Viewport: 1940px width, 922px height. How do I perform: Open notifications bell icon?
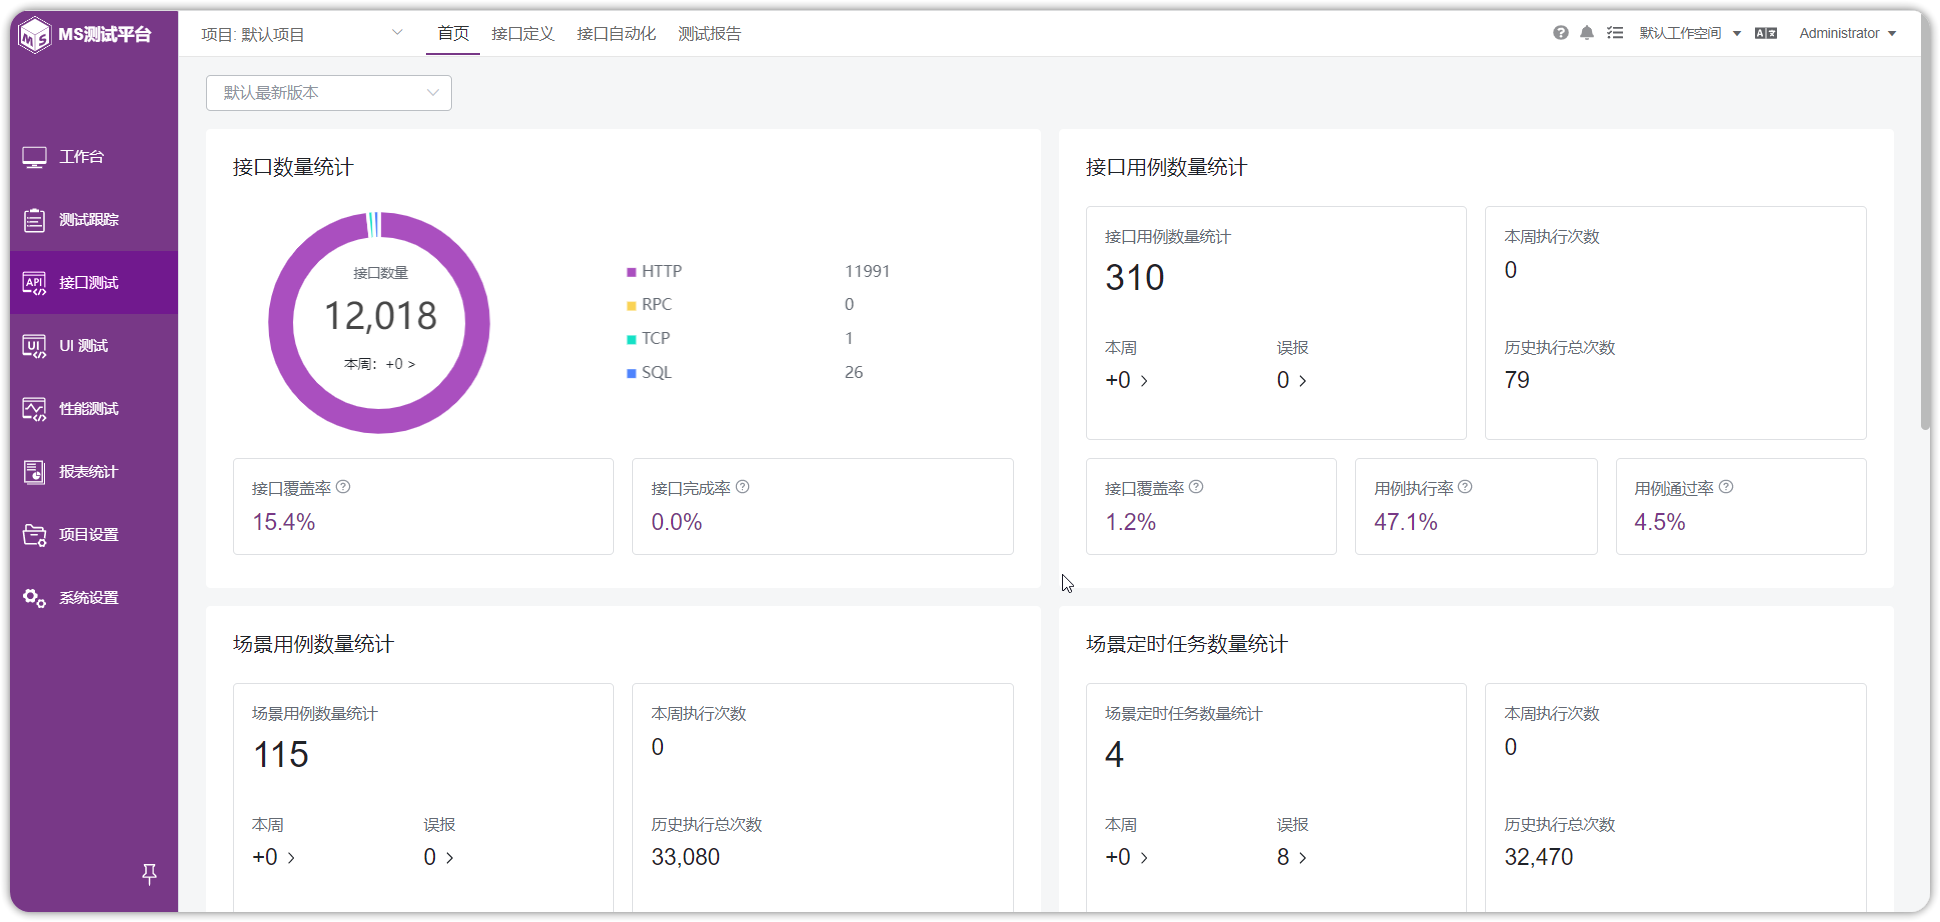[1587, 33]
